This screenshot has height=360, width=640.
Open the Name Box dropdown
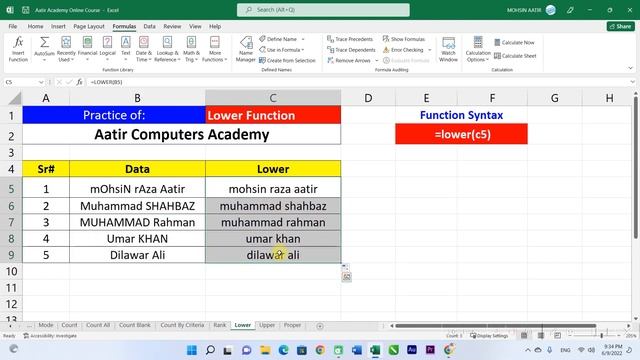click(41, 82)
